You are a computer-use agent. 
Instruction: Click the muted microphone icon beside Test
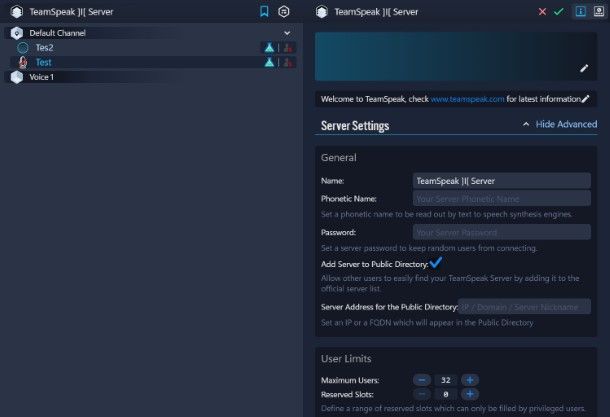23,62
